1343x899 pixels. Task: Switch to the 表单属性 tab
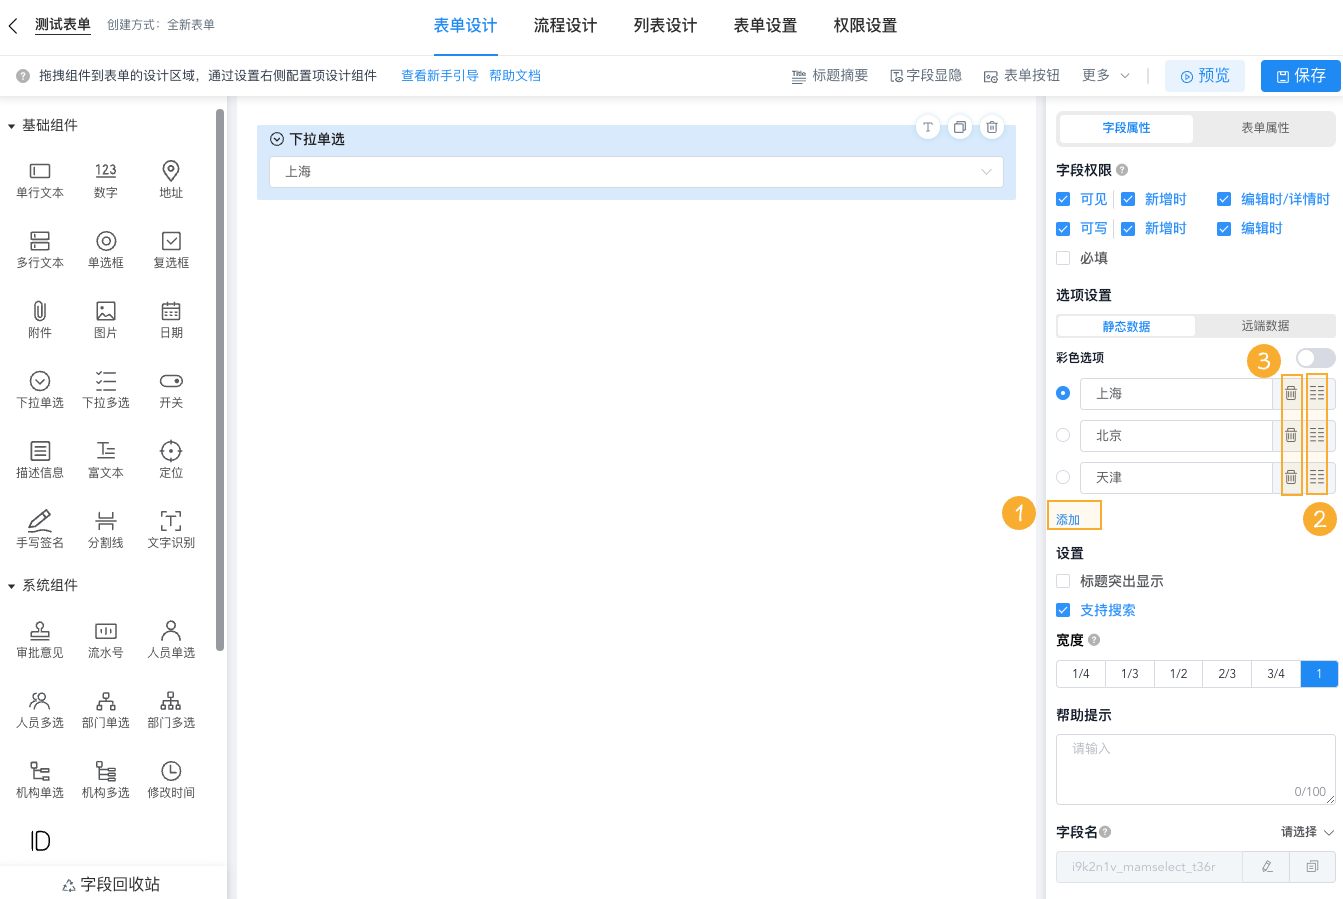(1263, 128)
